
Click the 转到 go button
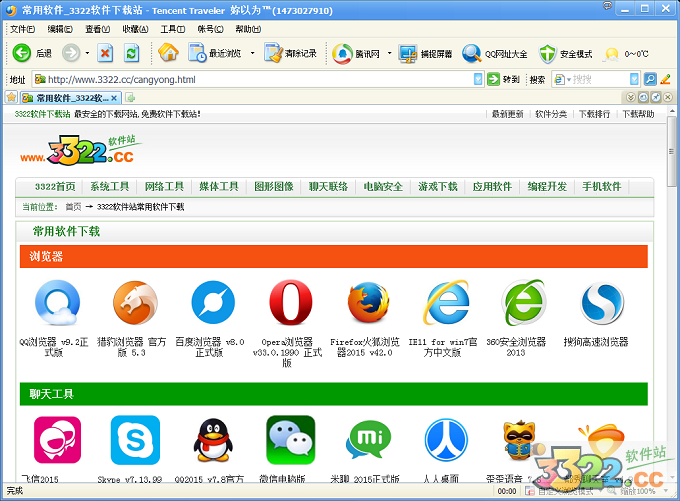(x=505, y=80)
